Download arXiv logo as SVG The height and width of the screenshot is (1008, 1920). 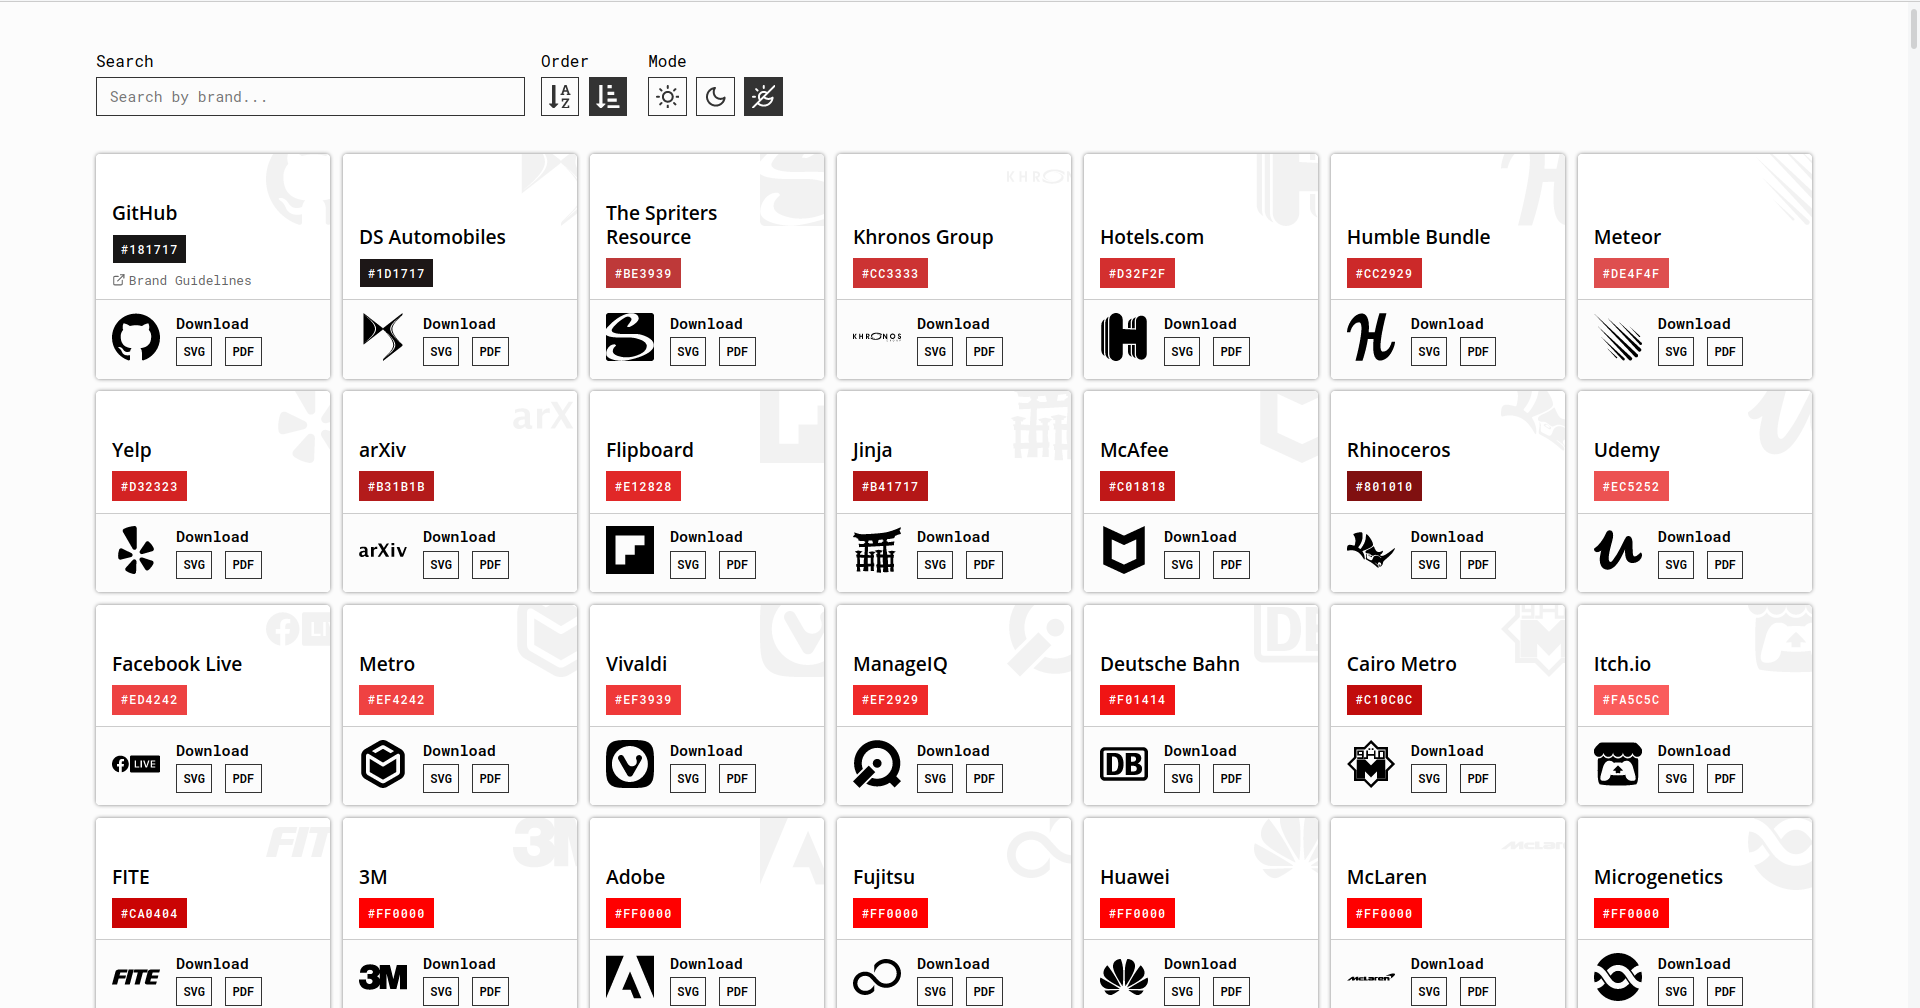[441, 565]
